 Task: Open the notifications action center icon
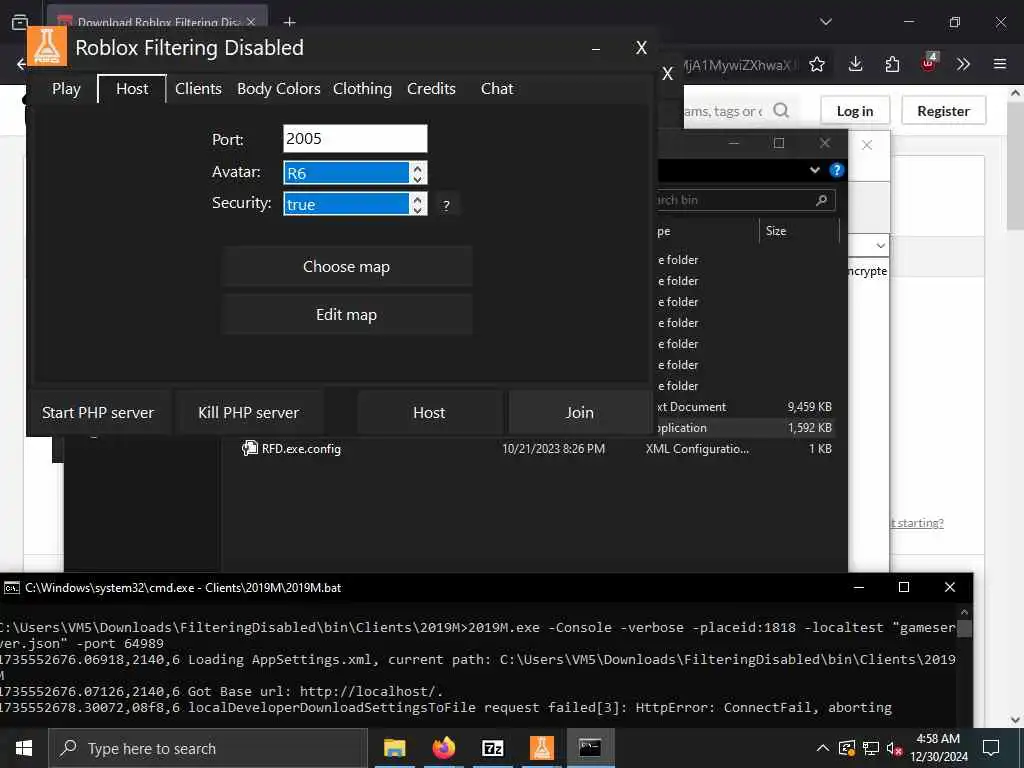(991, 748)
